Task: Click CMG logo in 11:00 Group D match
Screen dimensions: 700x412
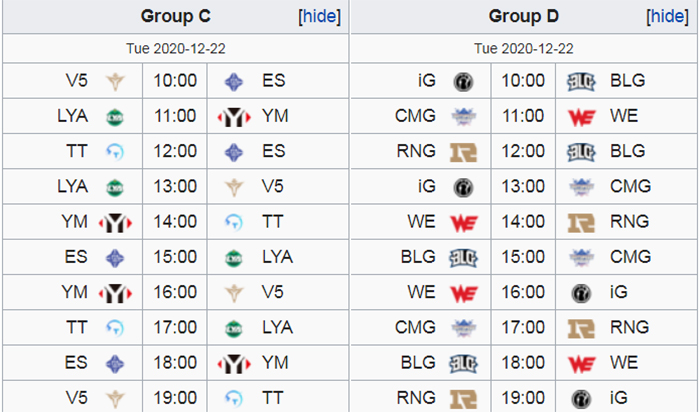Action: click(463, 117)
